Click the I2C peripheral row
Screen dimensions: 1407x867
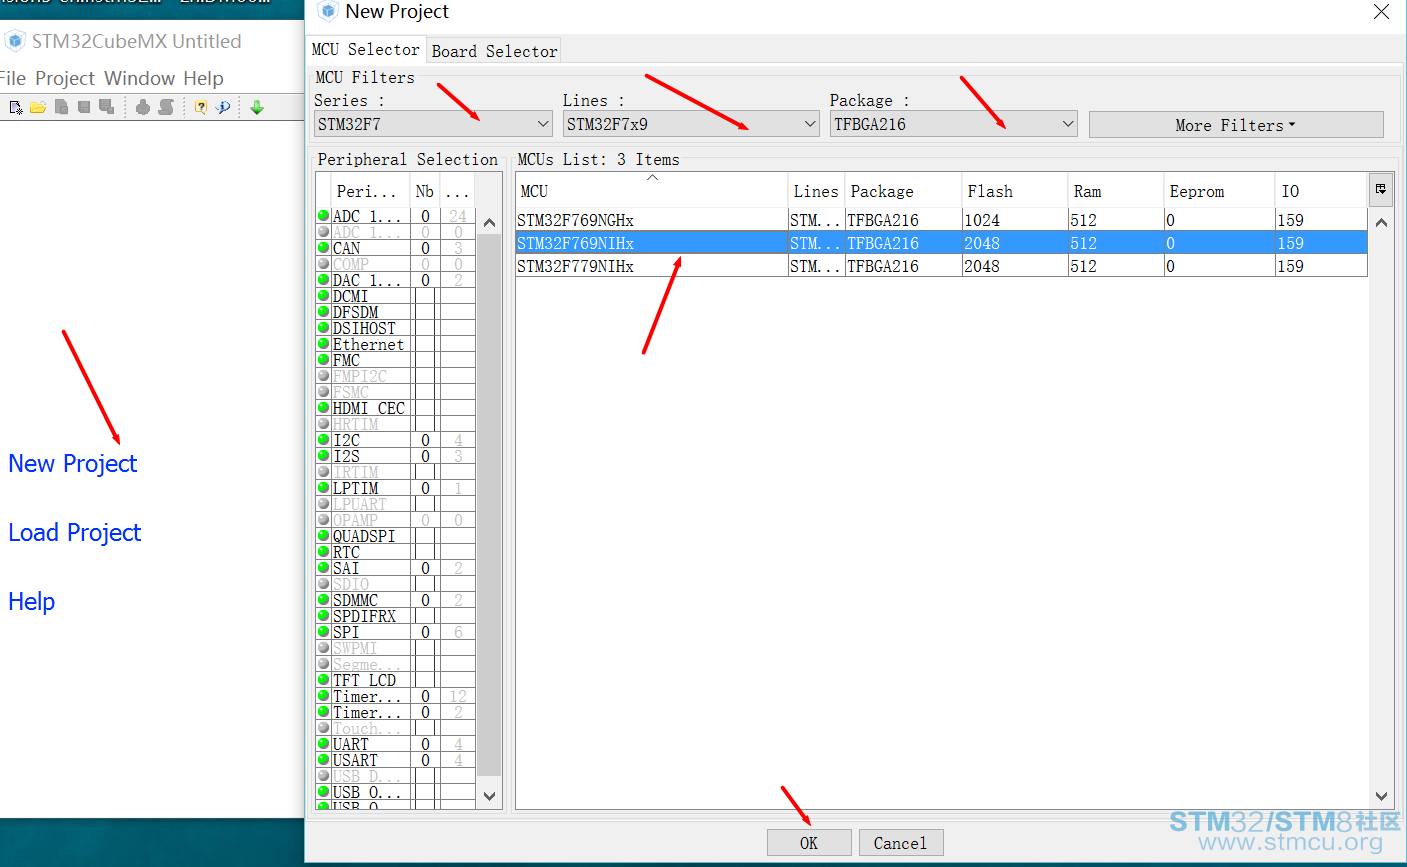coord(396,440)
